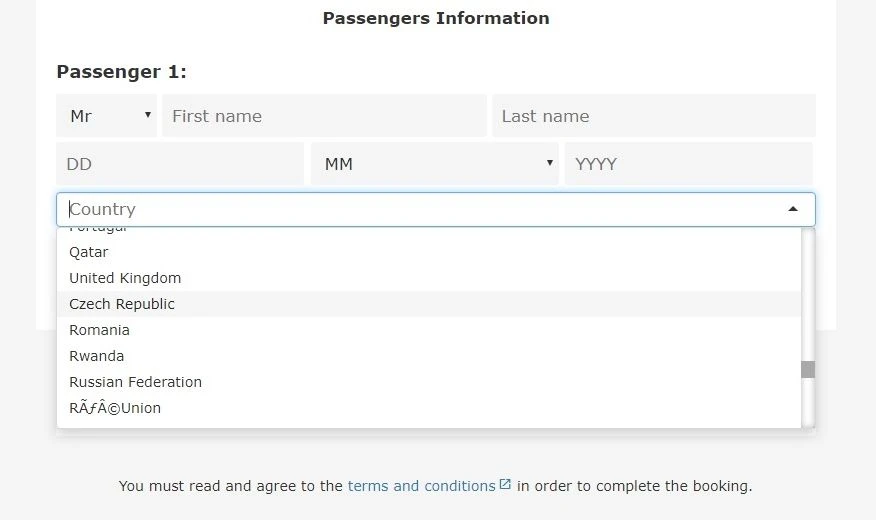Click the external link icon after terms and conditions

tap(505, 484)
